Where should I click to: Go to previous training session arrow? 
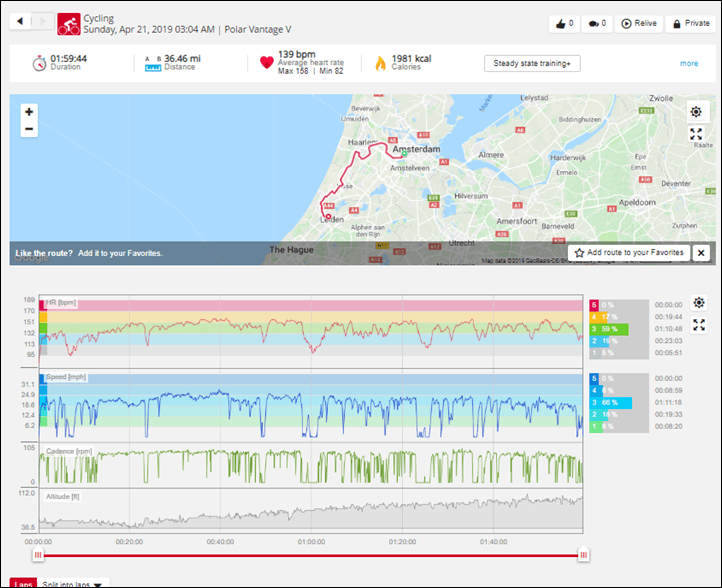20,21
